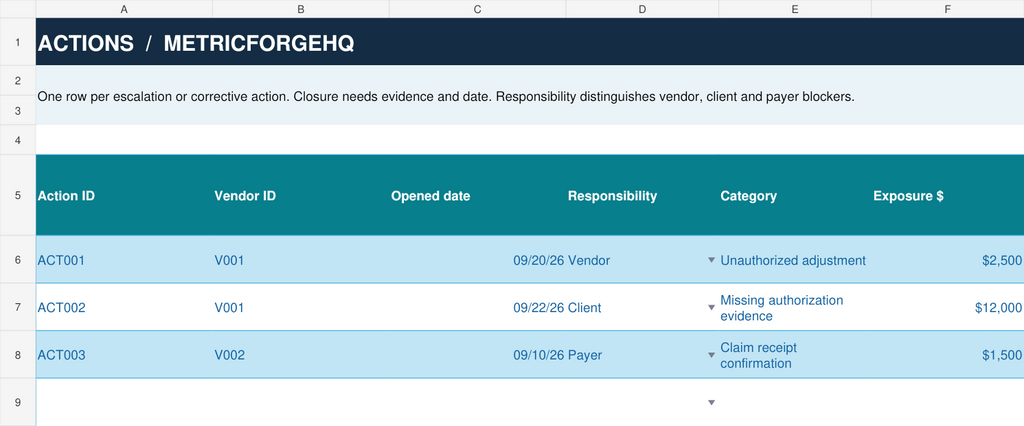The width and height of the screenshot is (1024, 426).
Task: Select column D header
Action: coord(642,9)
